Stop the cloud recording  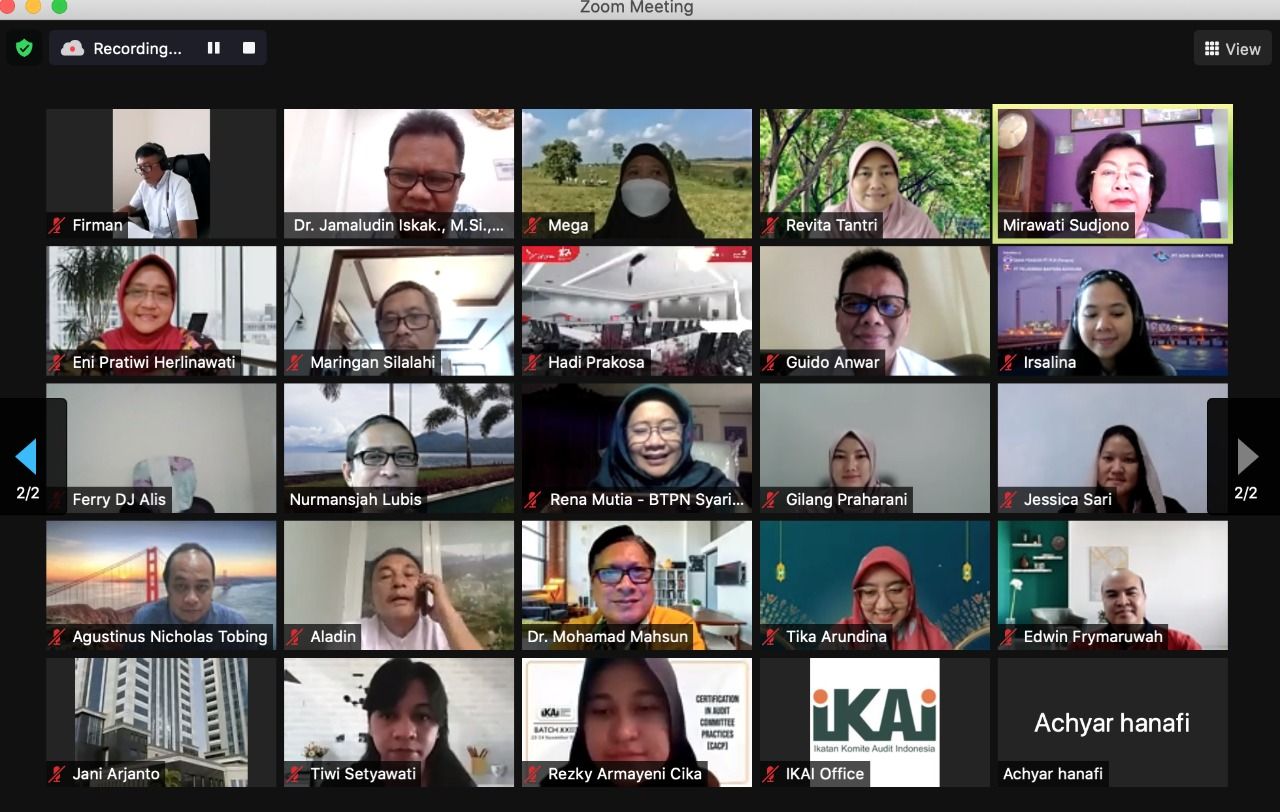click(x=249, y=48)
